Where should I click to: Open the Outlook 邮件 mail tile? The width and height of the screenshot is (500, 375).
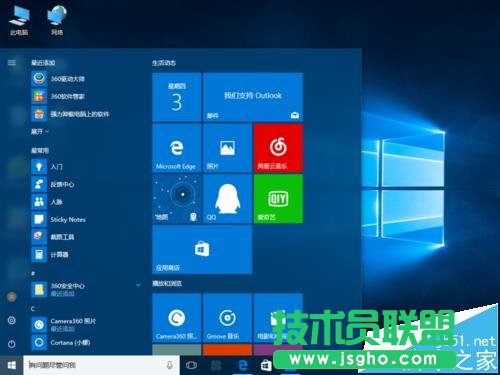coord(253,97)
